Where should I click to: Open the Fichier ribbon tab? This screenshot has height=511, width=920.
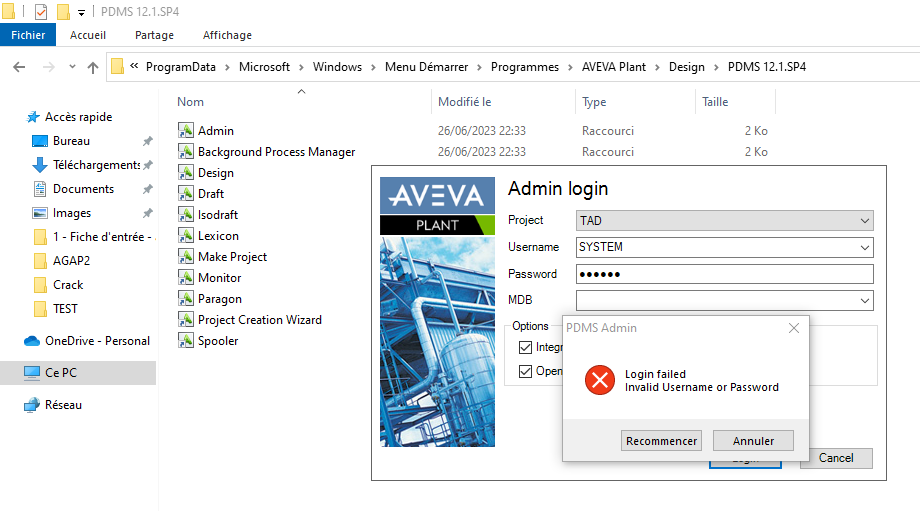(x=28, y=35)
